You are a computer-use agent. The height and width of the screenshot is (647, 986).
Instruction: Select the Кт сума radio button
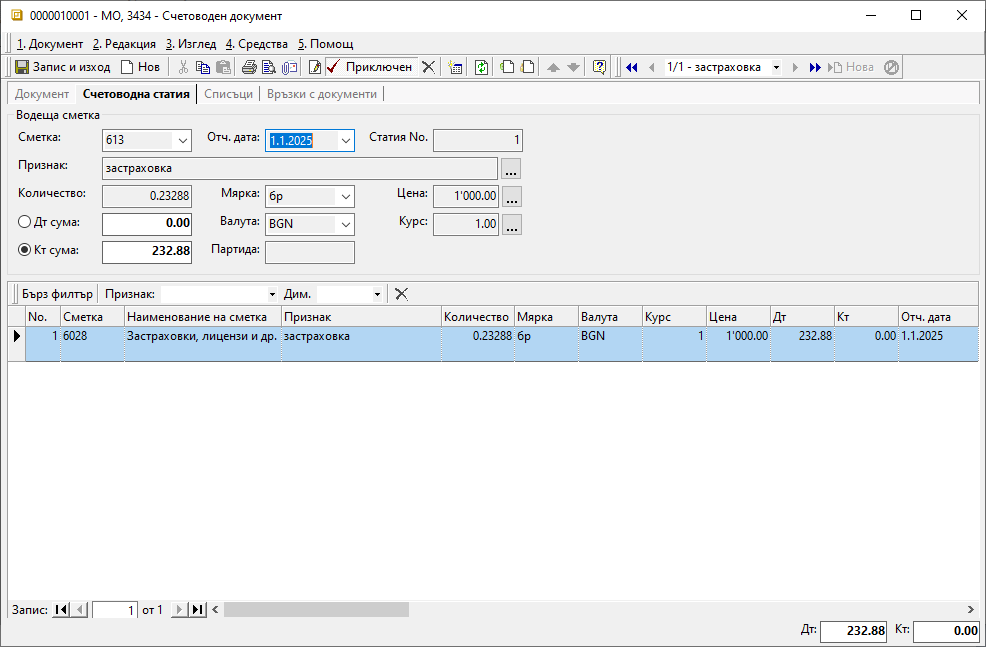25,250
